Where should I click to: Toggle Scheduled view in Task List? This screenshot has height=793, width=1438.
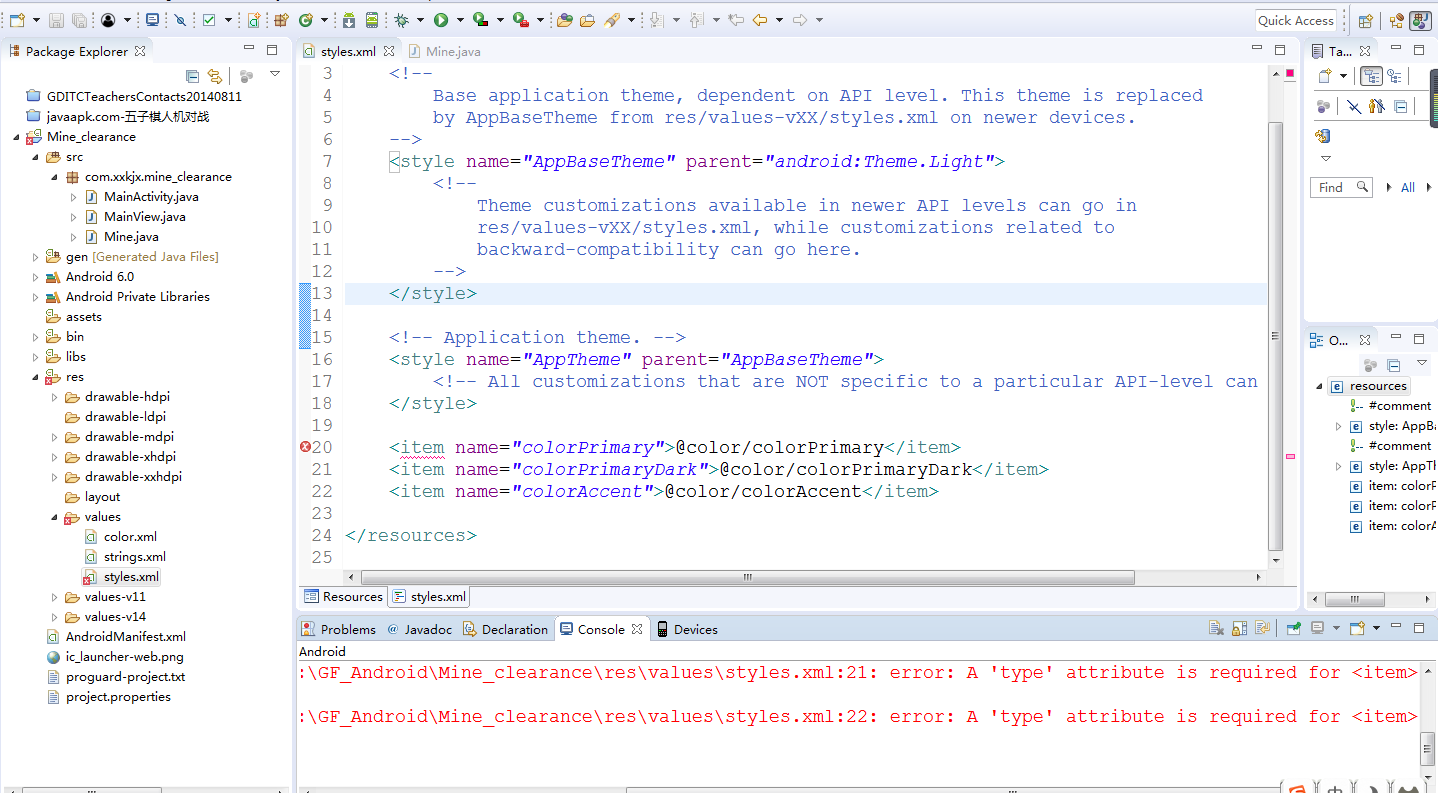tap(1394, 76)
